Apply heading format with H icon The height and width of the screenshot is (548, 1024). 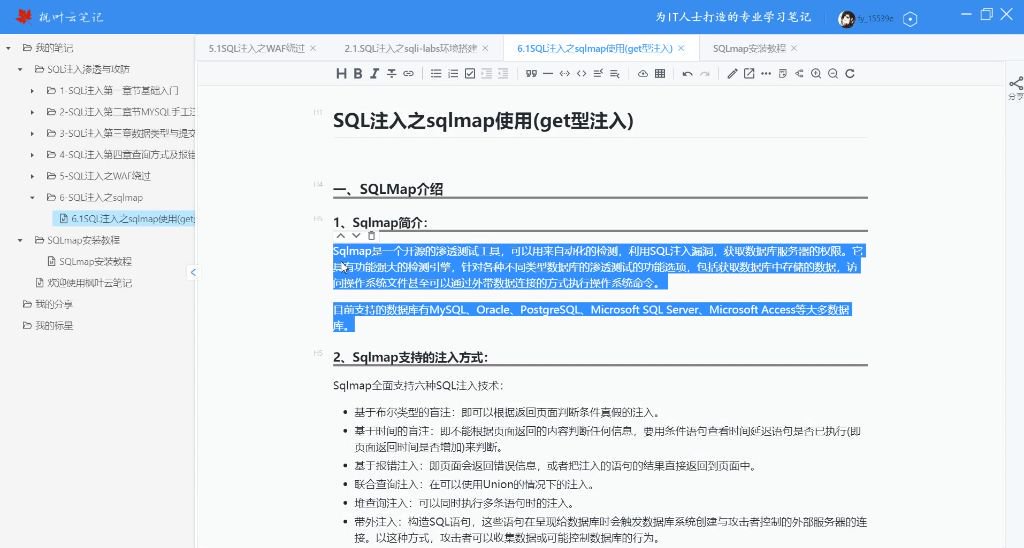tap(342, 73)
